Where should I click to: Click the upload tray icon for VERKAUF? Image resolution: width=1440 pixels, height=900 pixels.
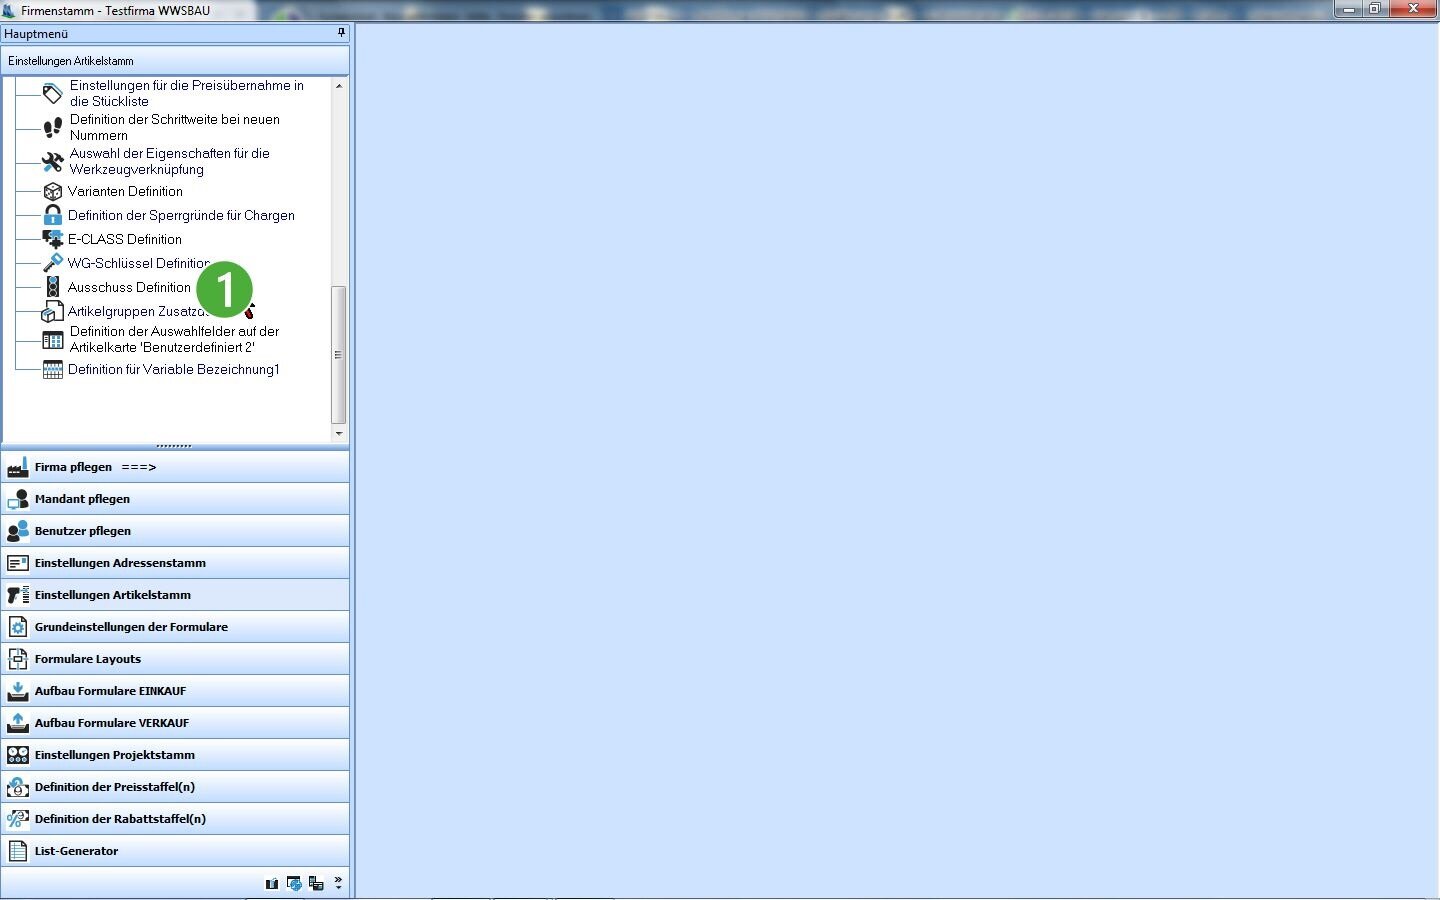pyautogui.click(x=18, y=723)
